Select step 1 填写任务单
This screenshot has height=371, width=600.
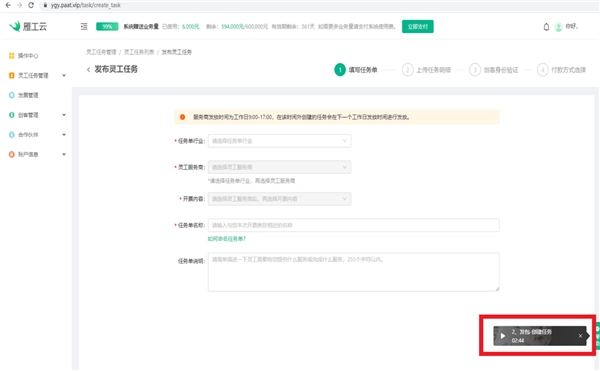click(x=355, y=70)
